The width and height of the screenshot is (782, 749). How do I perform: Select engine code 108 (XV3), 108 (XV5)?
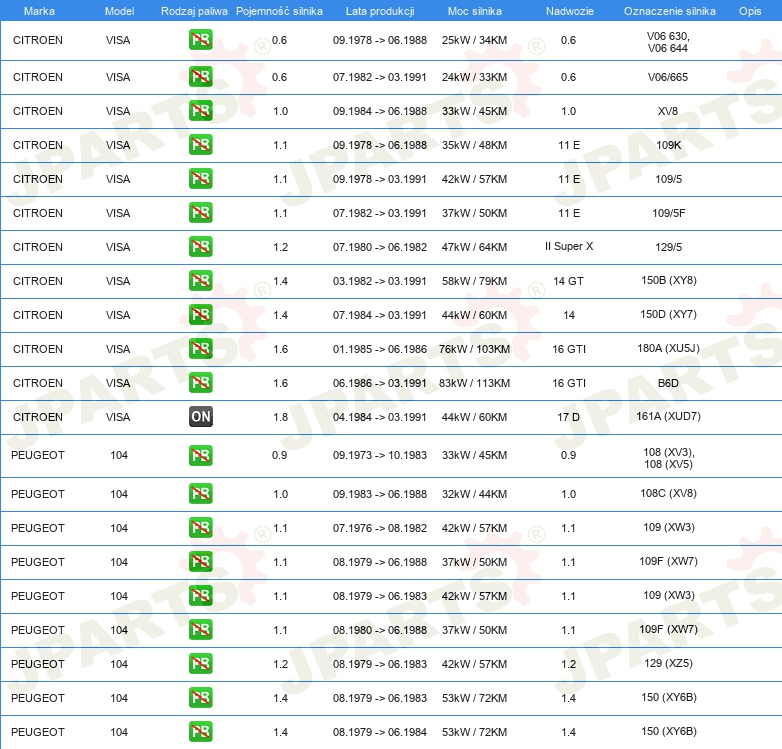click(668, 458)
